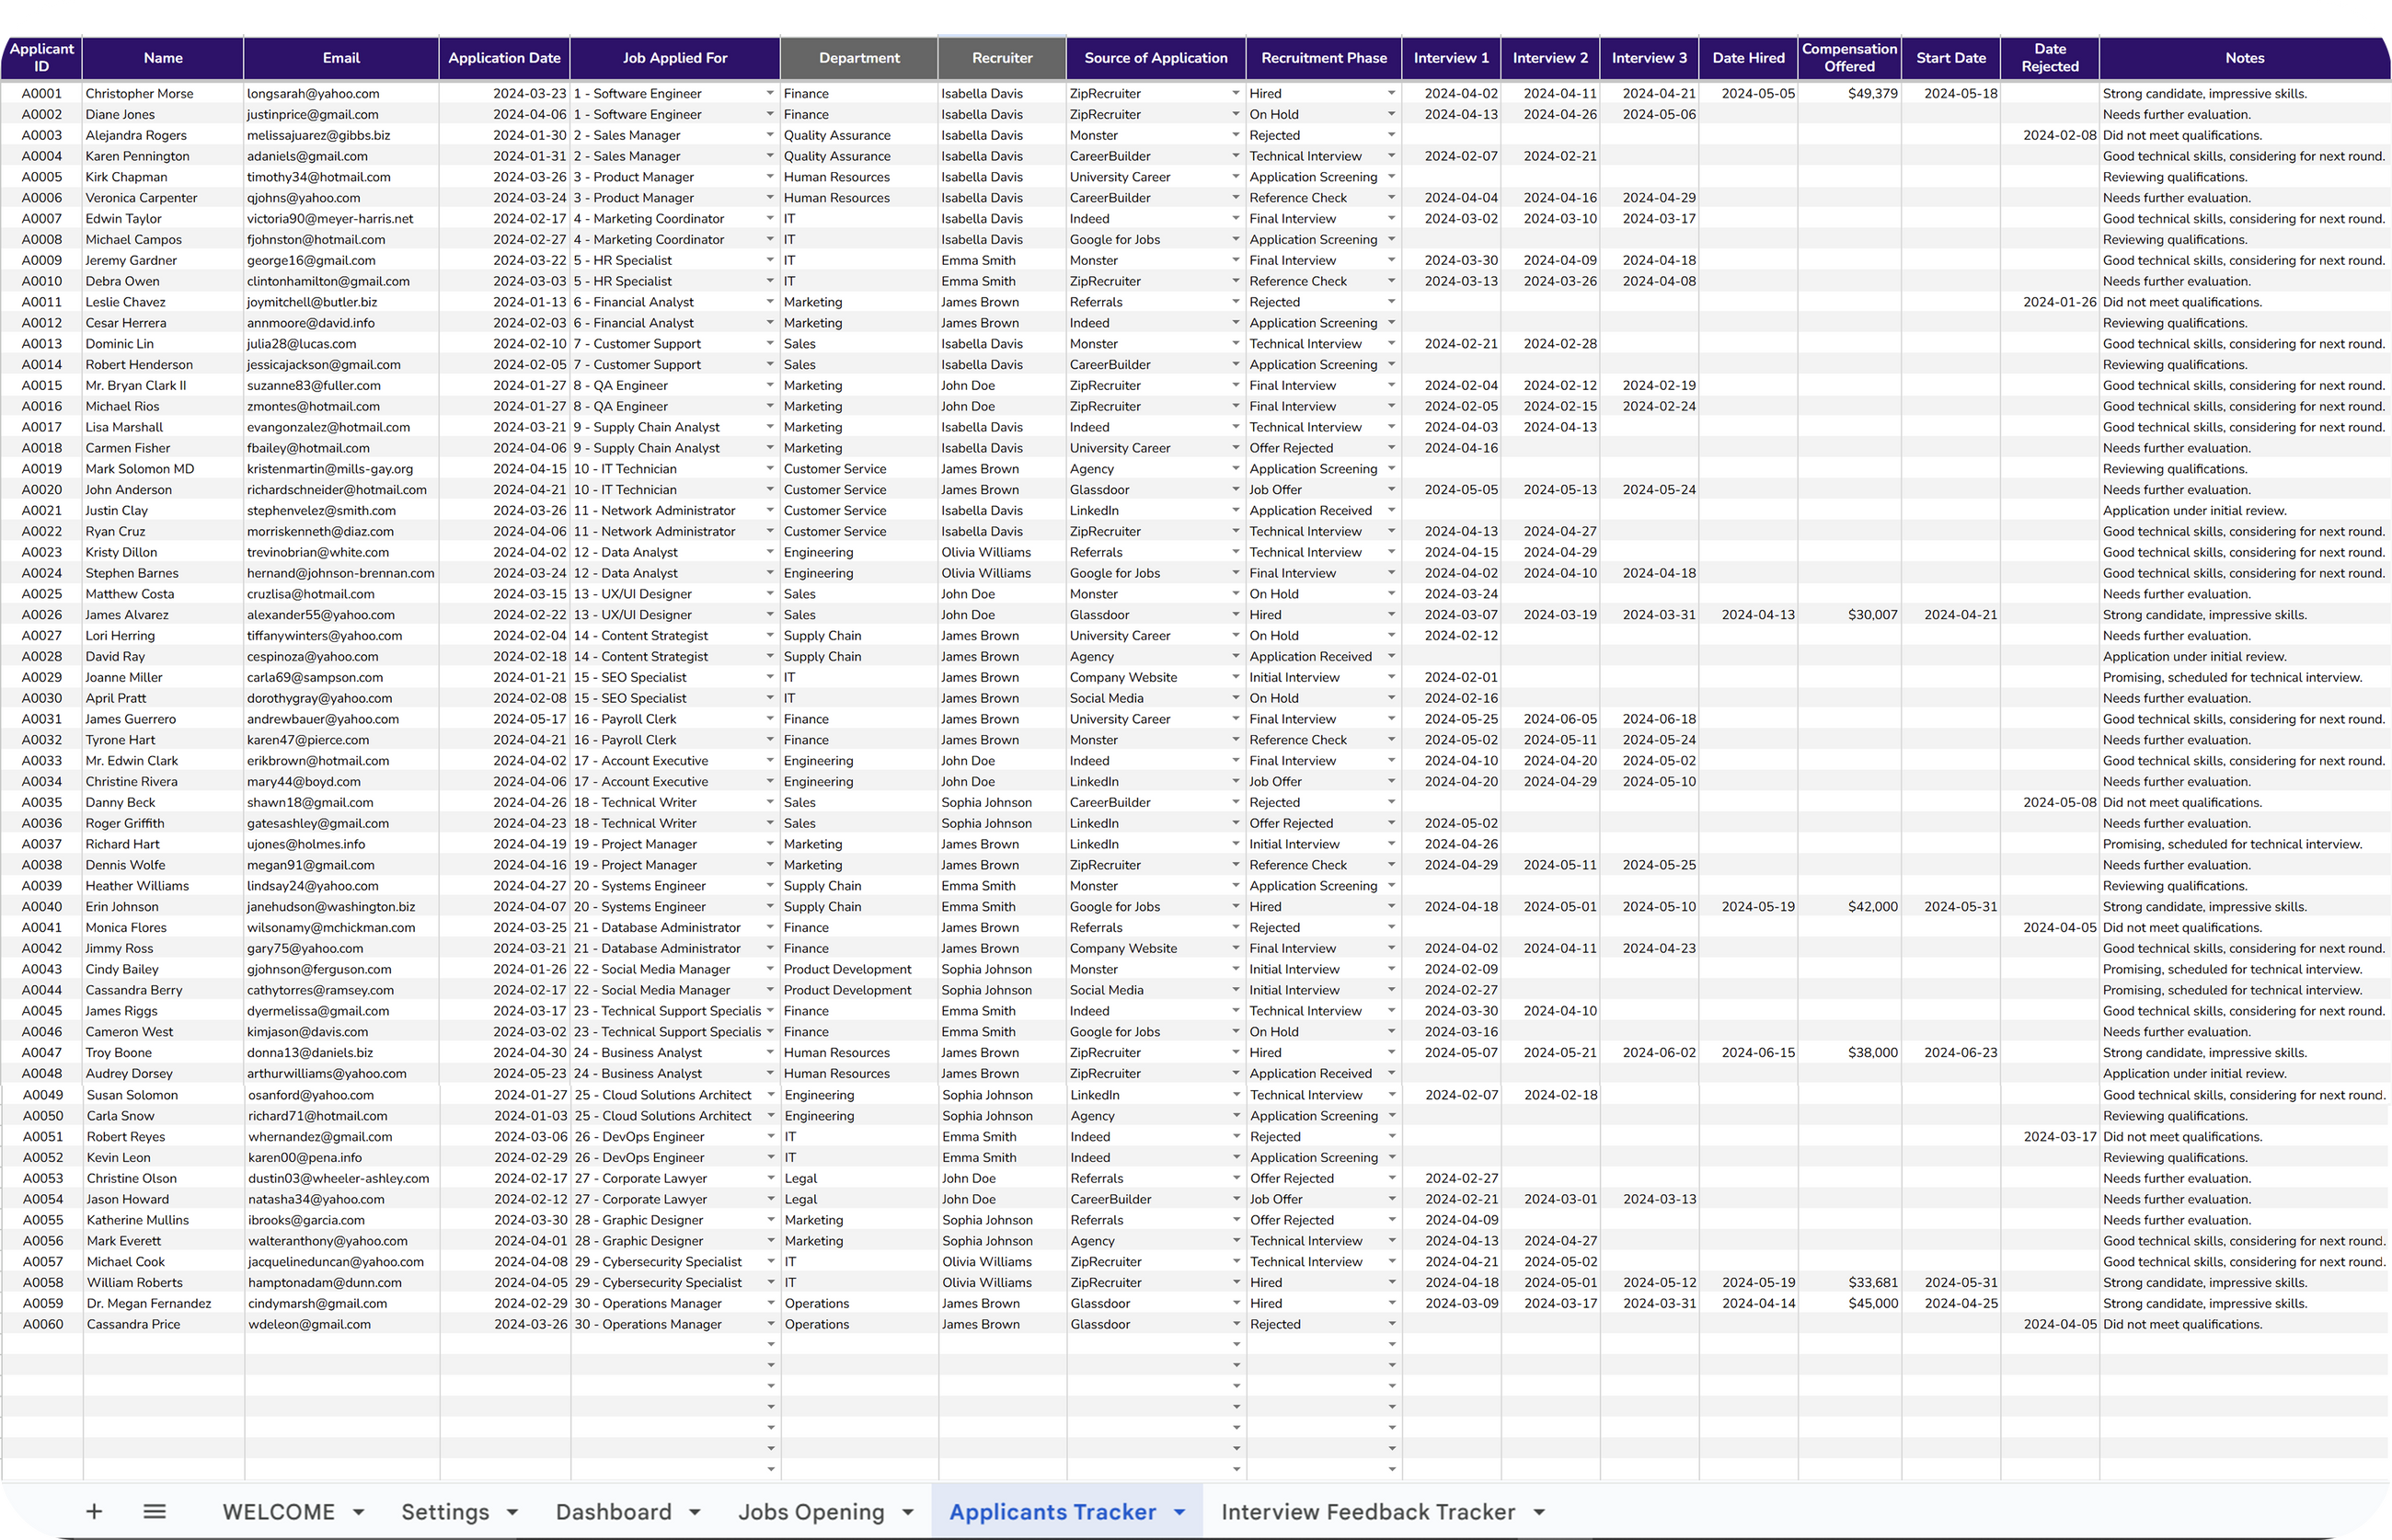Switch to the Dashboard tab

[x=613, y=1512]
